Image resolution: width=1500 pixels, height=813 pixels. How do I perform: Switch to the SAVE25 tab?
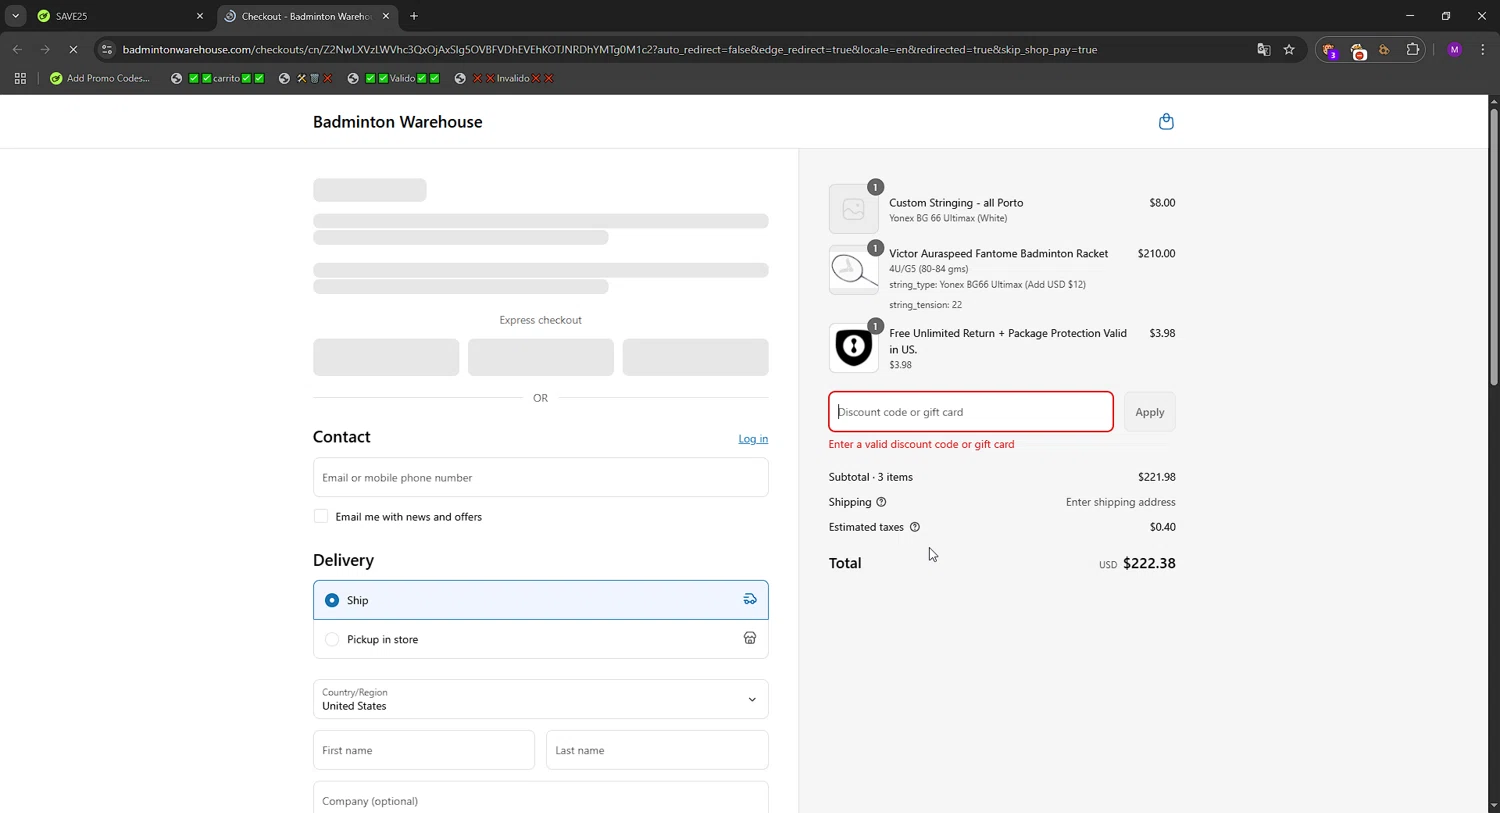point(119,16)
